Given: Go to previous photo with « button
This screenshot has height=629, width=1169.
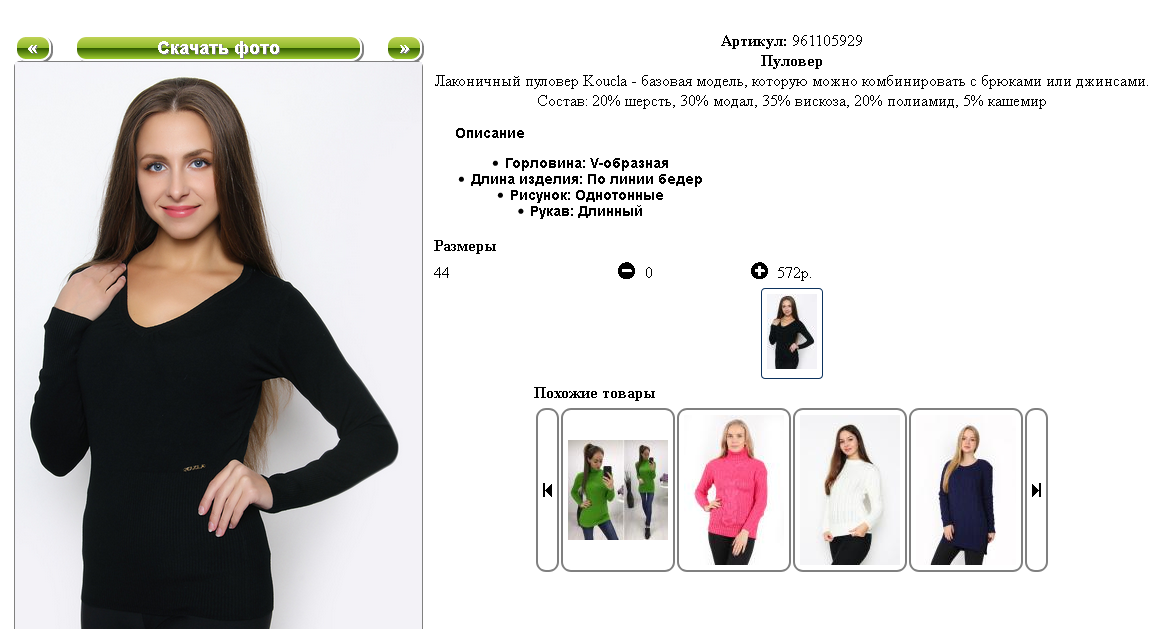Looking at the screenshot, I should (34, 48).
